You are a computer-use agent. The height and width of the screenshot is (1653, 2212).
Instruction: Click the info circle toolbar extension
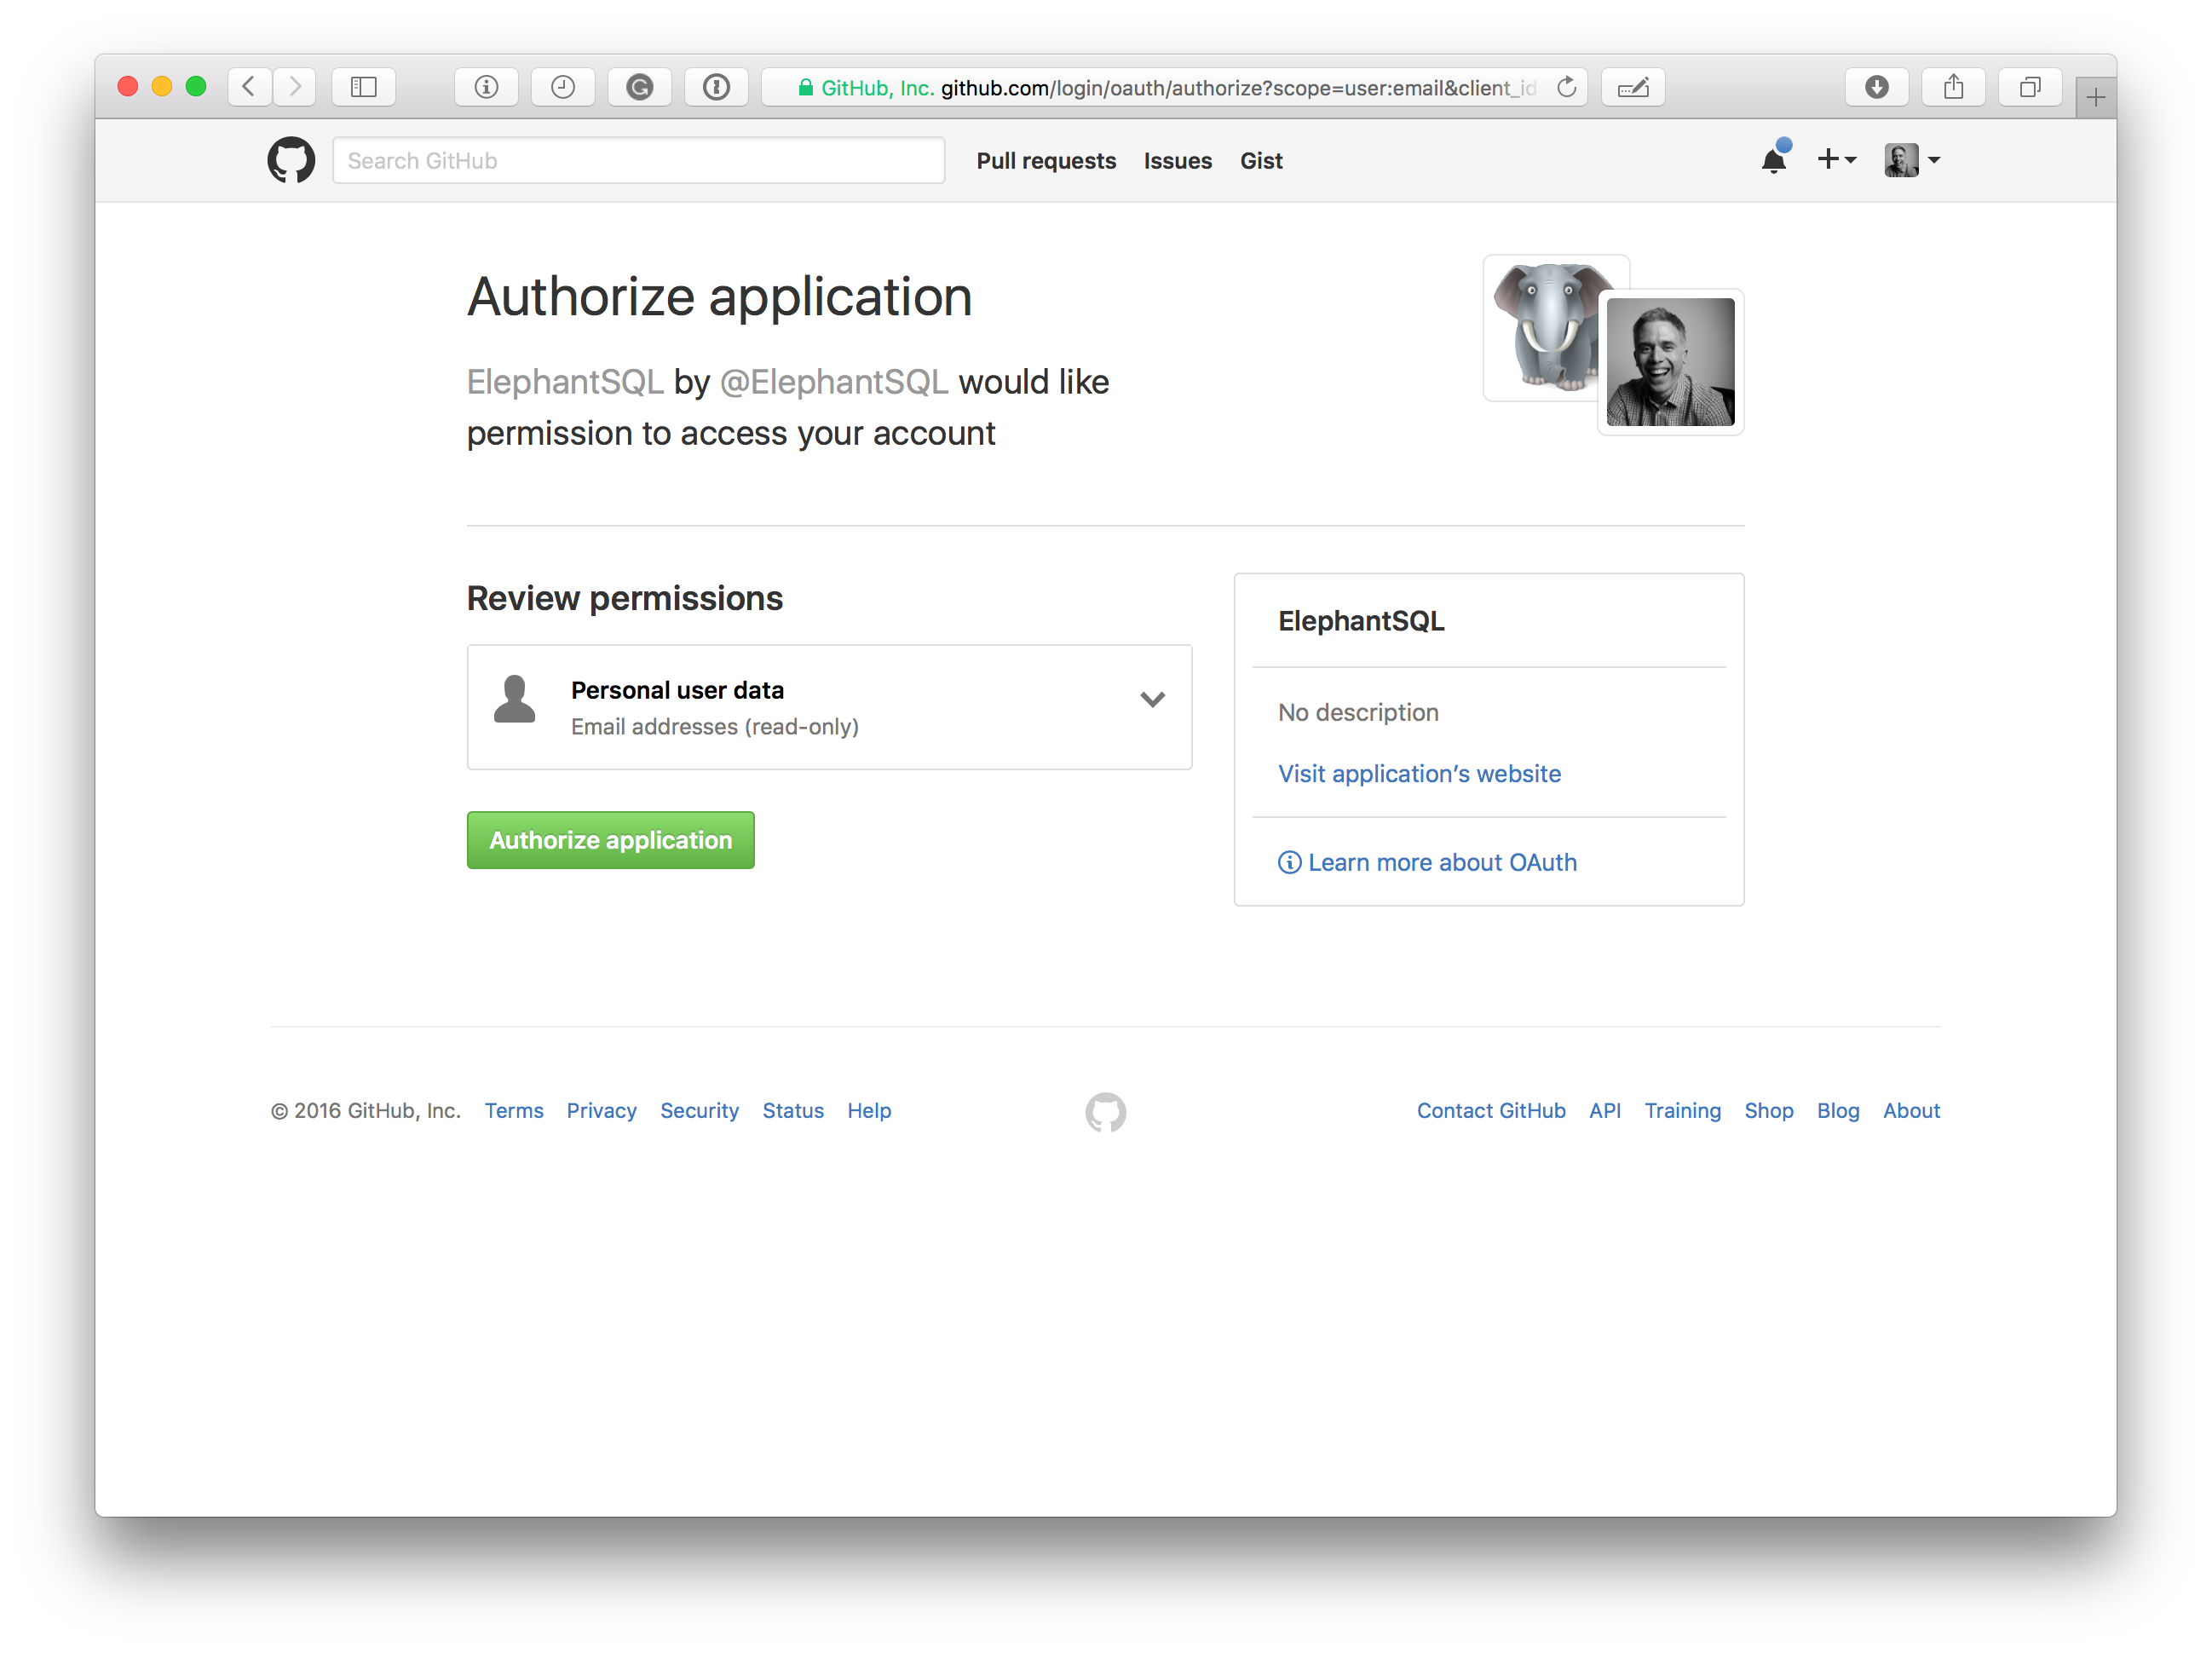(x=486, y=87)
